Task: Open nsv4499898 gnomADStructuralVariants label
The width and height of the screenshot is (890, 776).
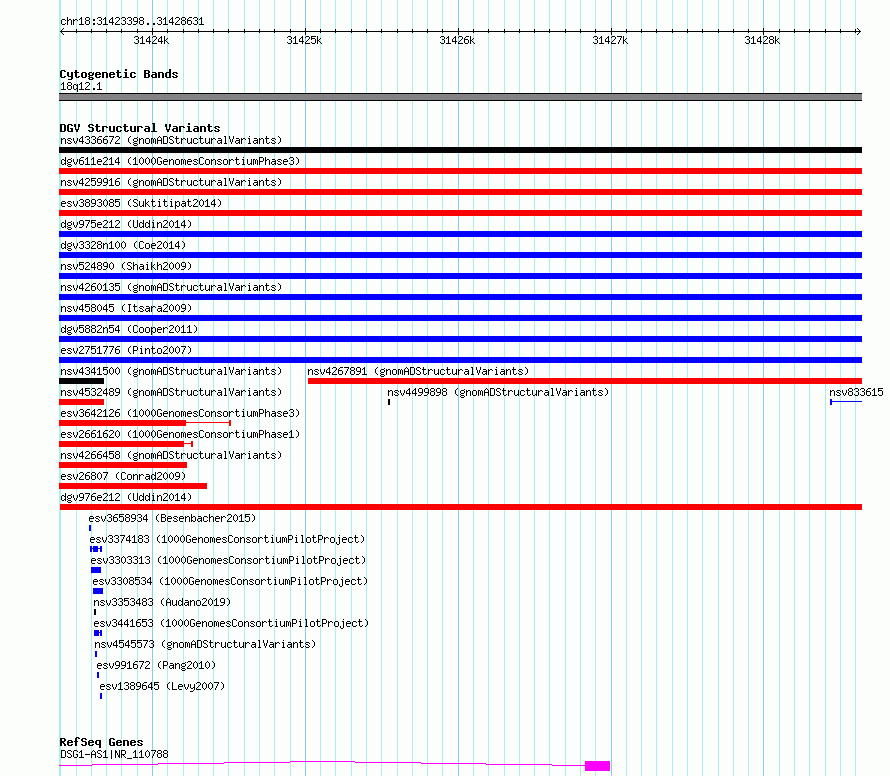Action: [498, 392]
